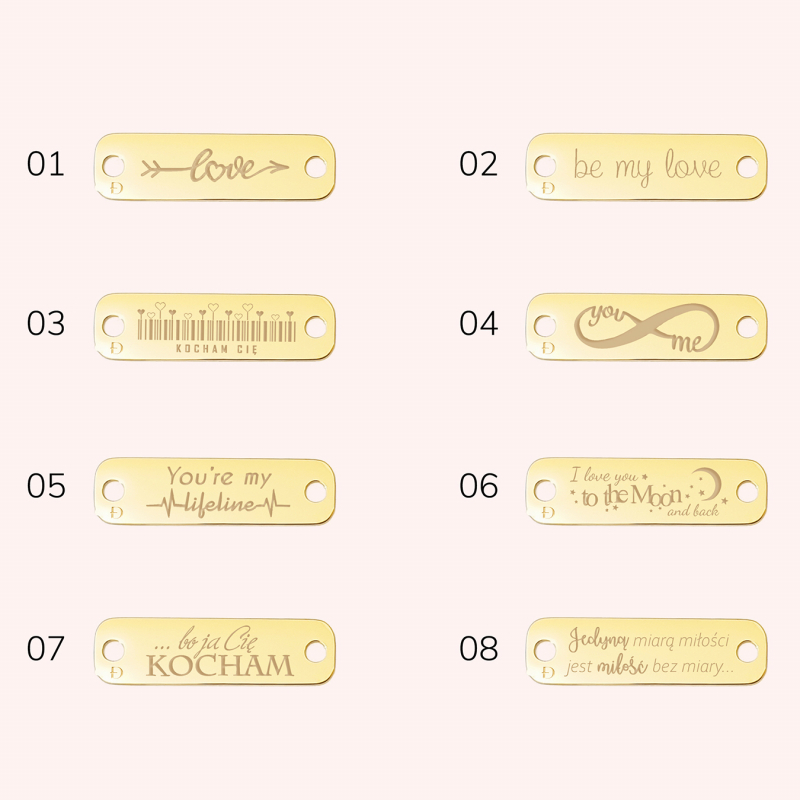800x800 pixels.
Task: Click the heart in the love script
Action: pyautogui.click(x=217, y=172)
